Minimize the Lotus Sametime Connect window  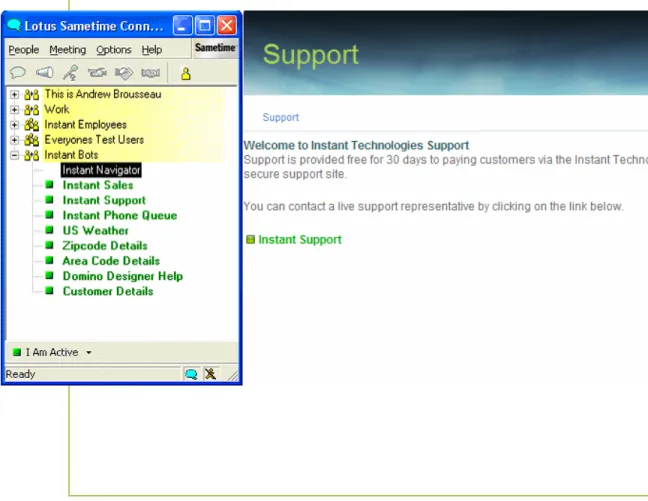[182, 26]
